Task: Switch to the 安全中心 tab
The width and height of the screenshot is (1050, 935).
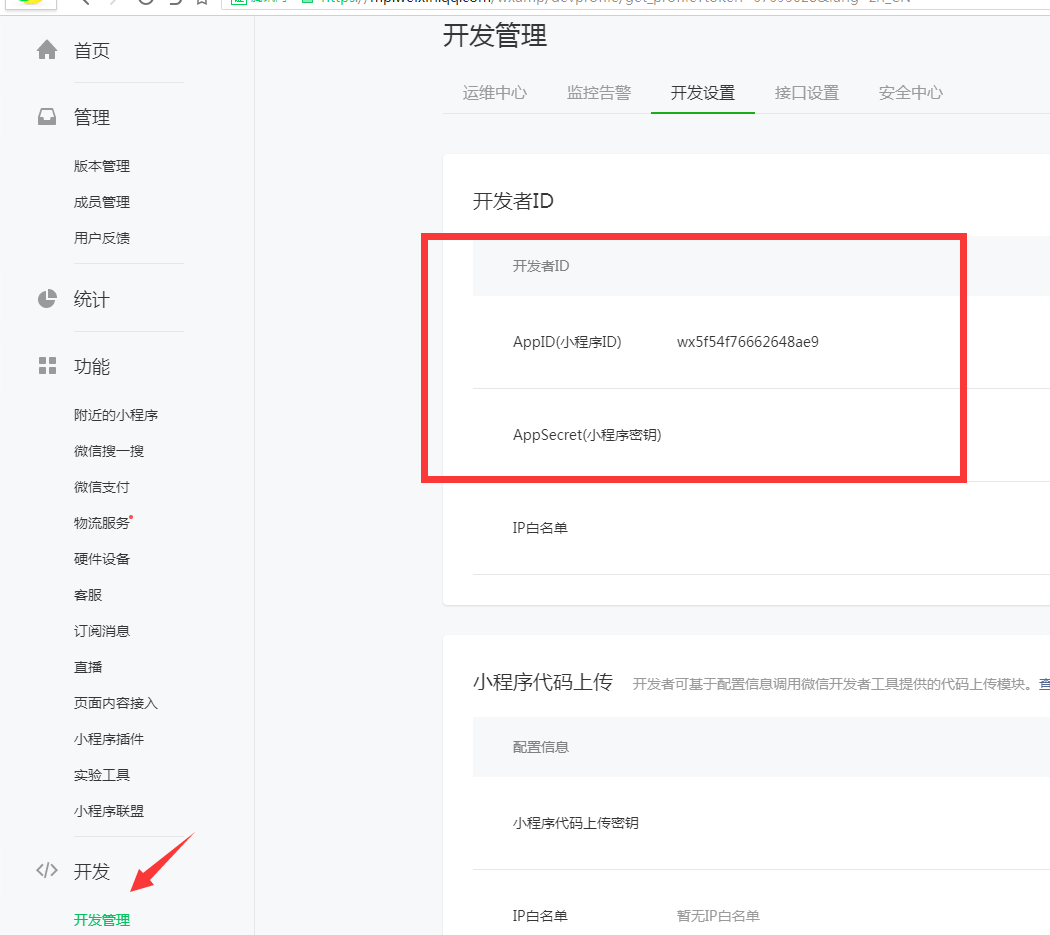Action: point(911,92)
